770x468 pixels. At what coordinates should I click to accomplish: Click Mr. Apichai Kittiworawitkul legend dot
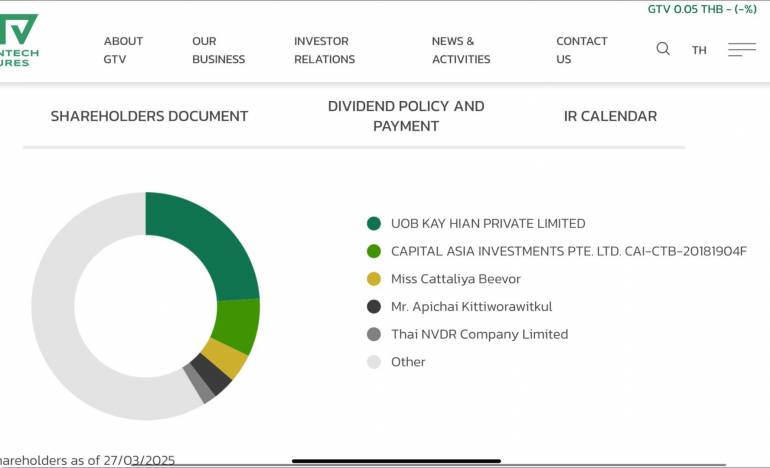(x=374, y=307)
